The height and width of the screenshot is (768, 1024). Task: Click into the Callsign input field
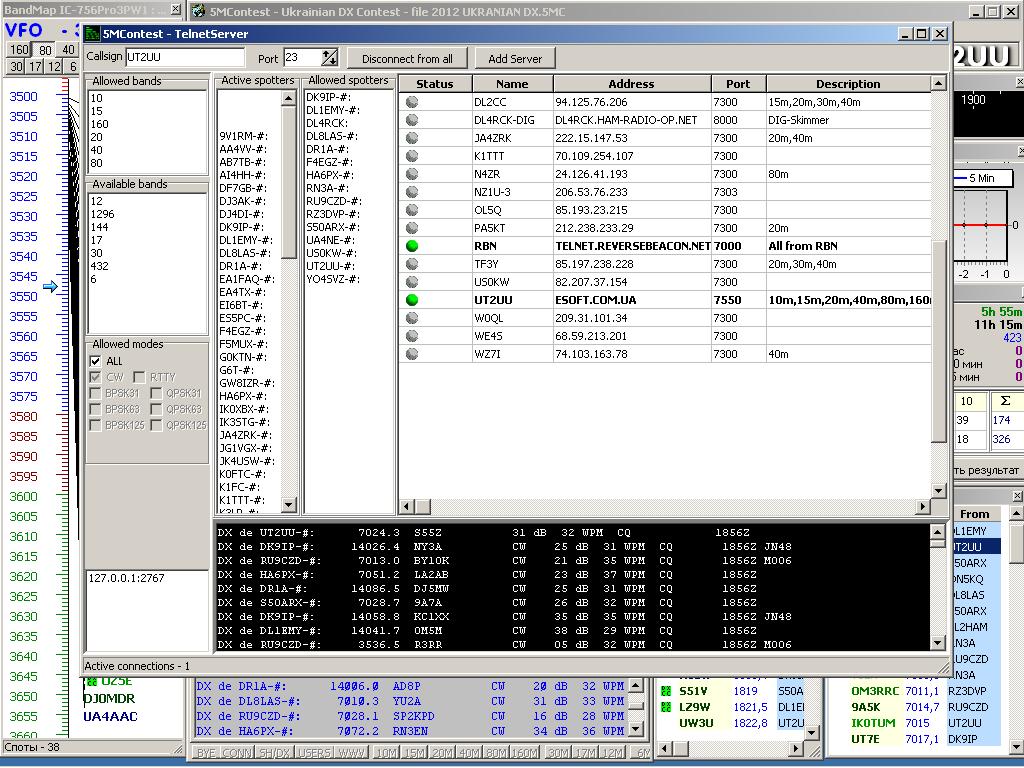tap(184, 58)
